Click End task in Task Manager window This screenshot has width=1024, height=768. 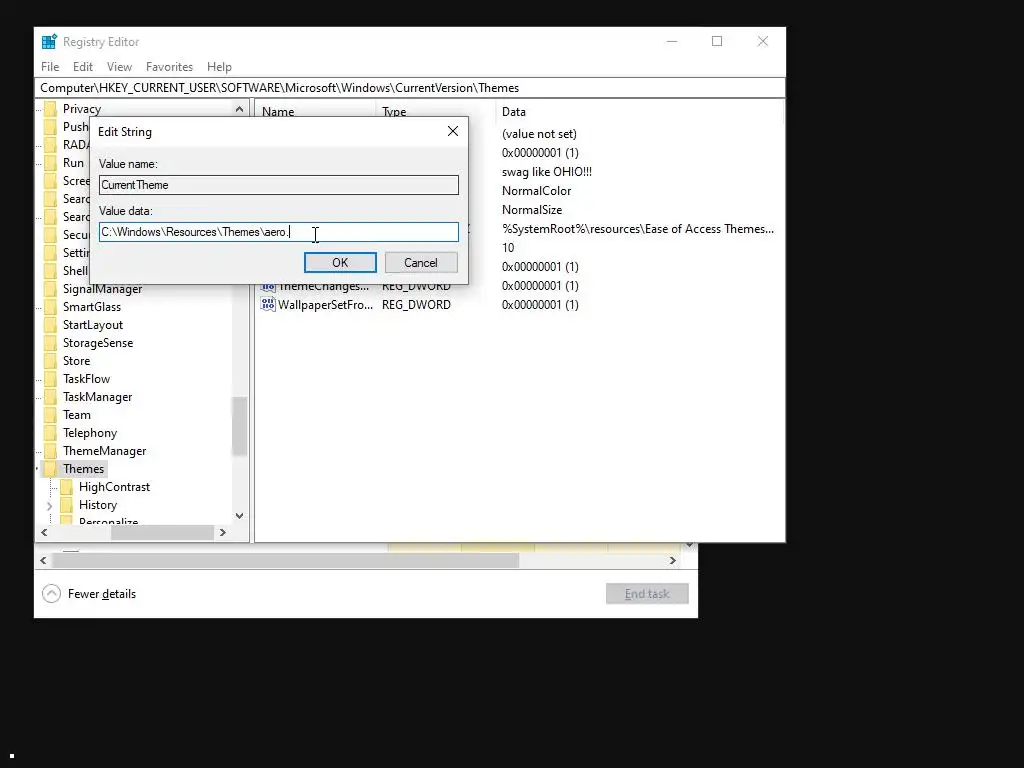click(647, 594)
